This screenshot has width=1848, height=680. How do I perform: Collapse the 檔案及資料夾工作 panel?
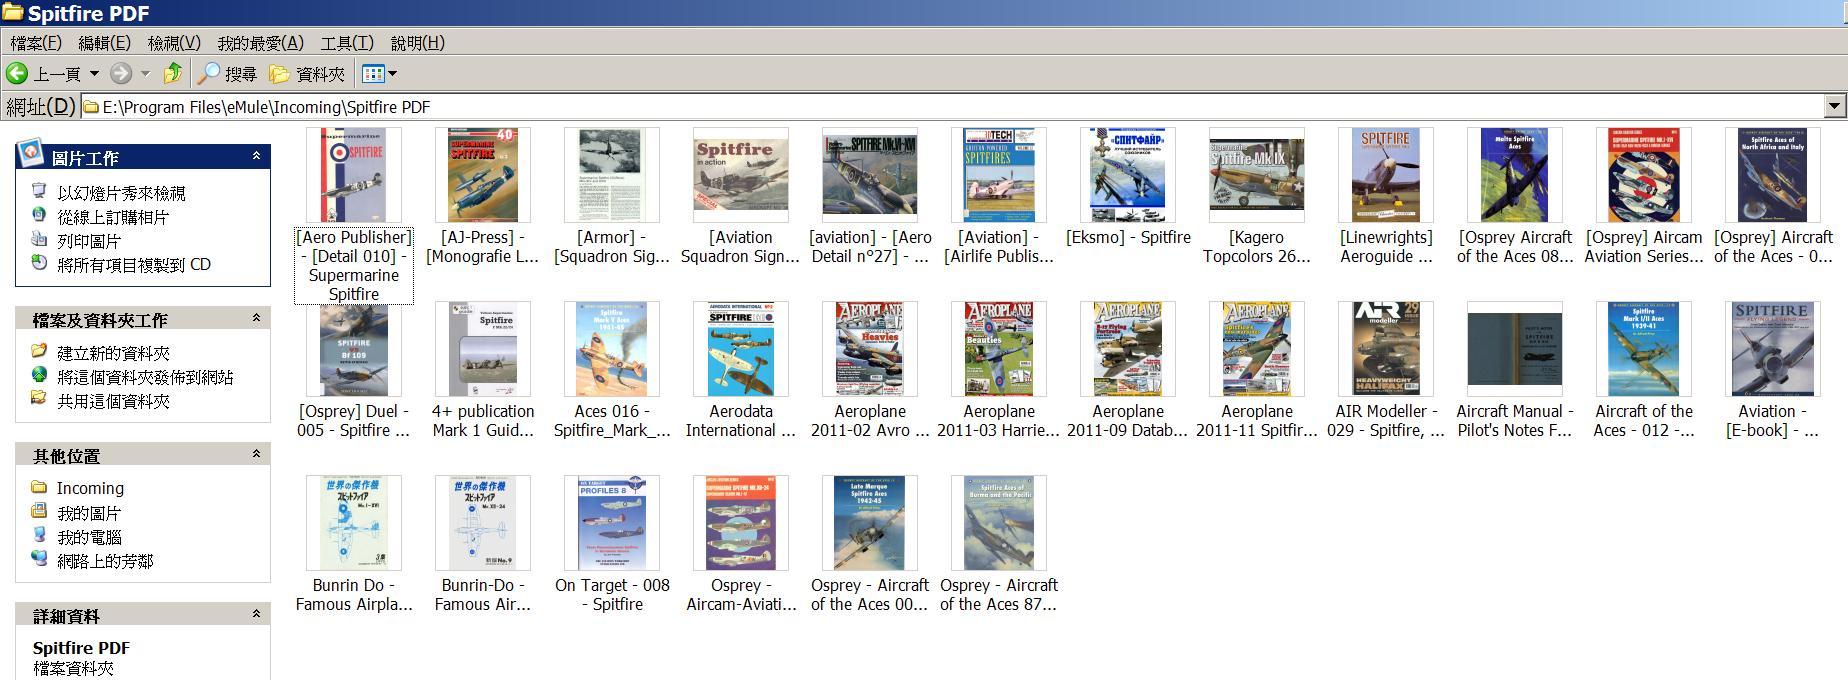pos(256,318)
